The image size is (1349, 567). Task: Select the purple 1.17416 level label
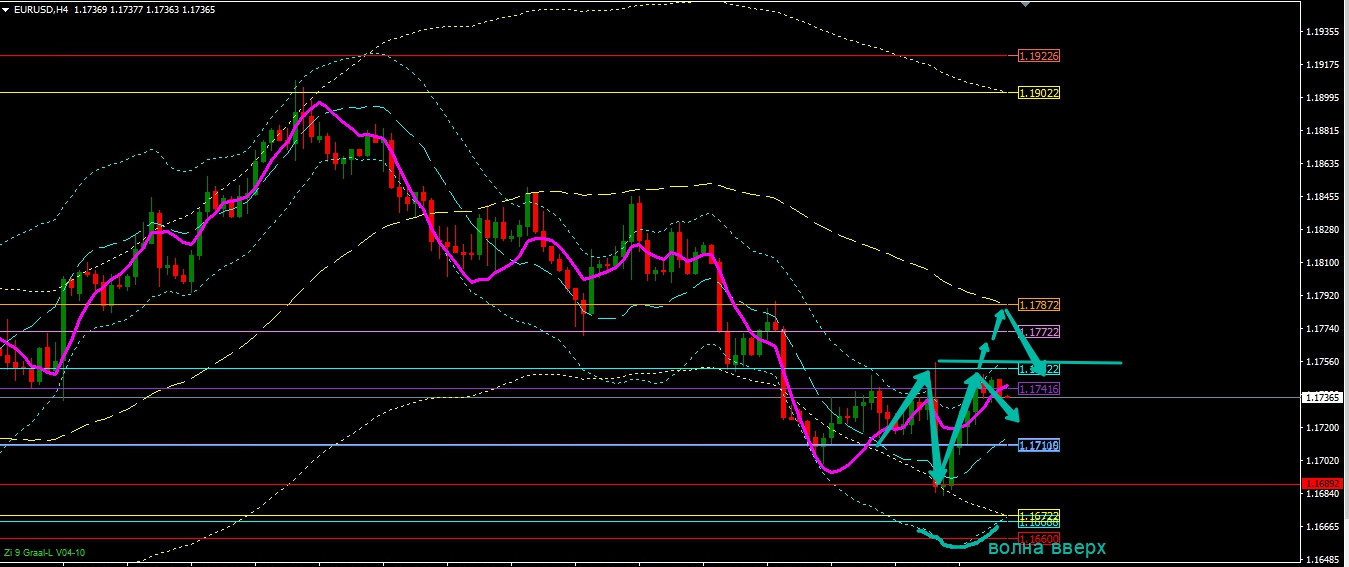[x=1038, y=388]
